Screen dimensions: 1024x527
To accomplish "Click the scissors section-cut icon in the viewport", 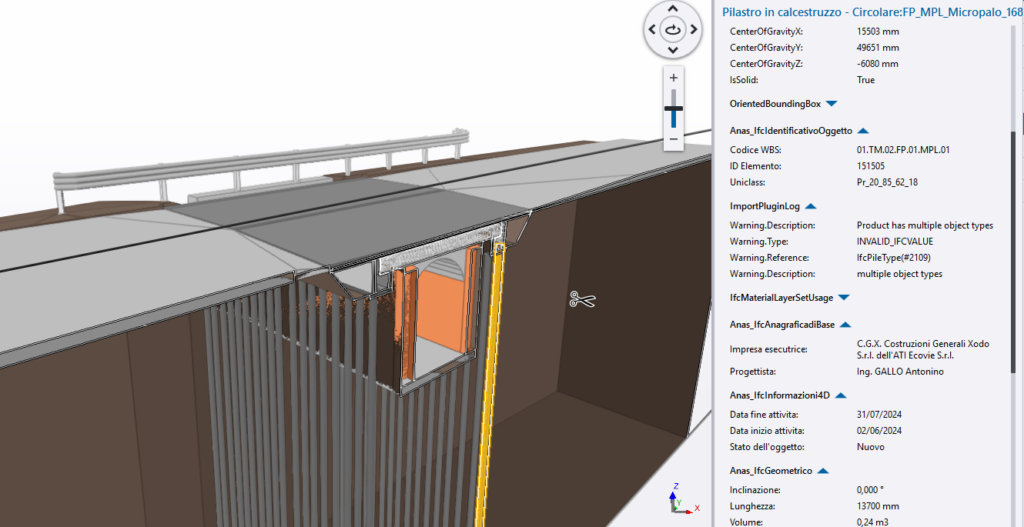I will point(582,299).
